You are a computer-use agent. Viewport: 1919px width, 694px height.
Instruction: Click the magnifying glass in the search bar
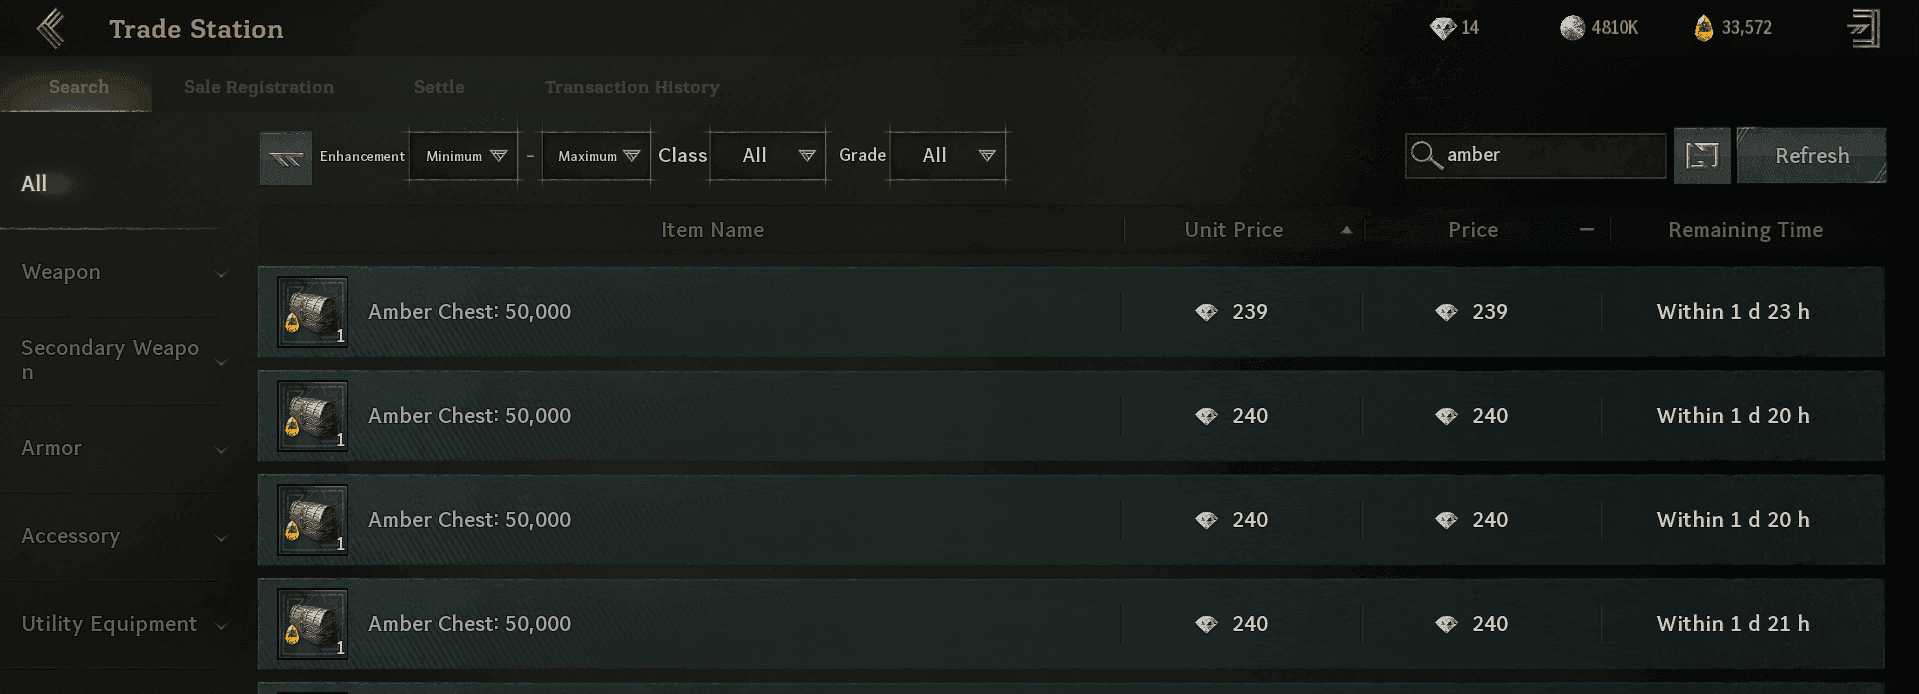click(x=1425, y=155)
